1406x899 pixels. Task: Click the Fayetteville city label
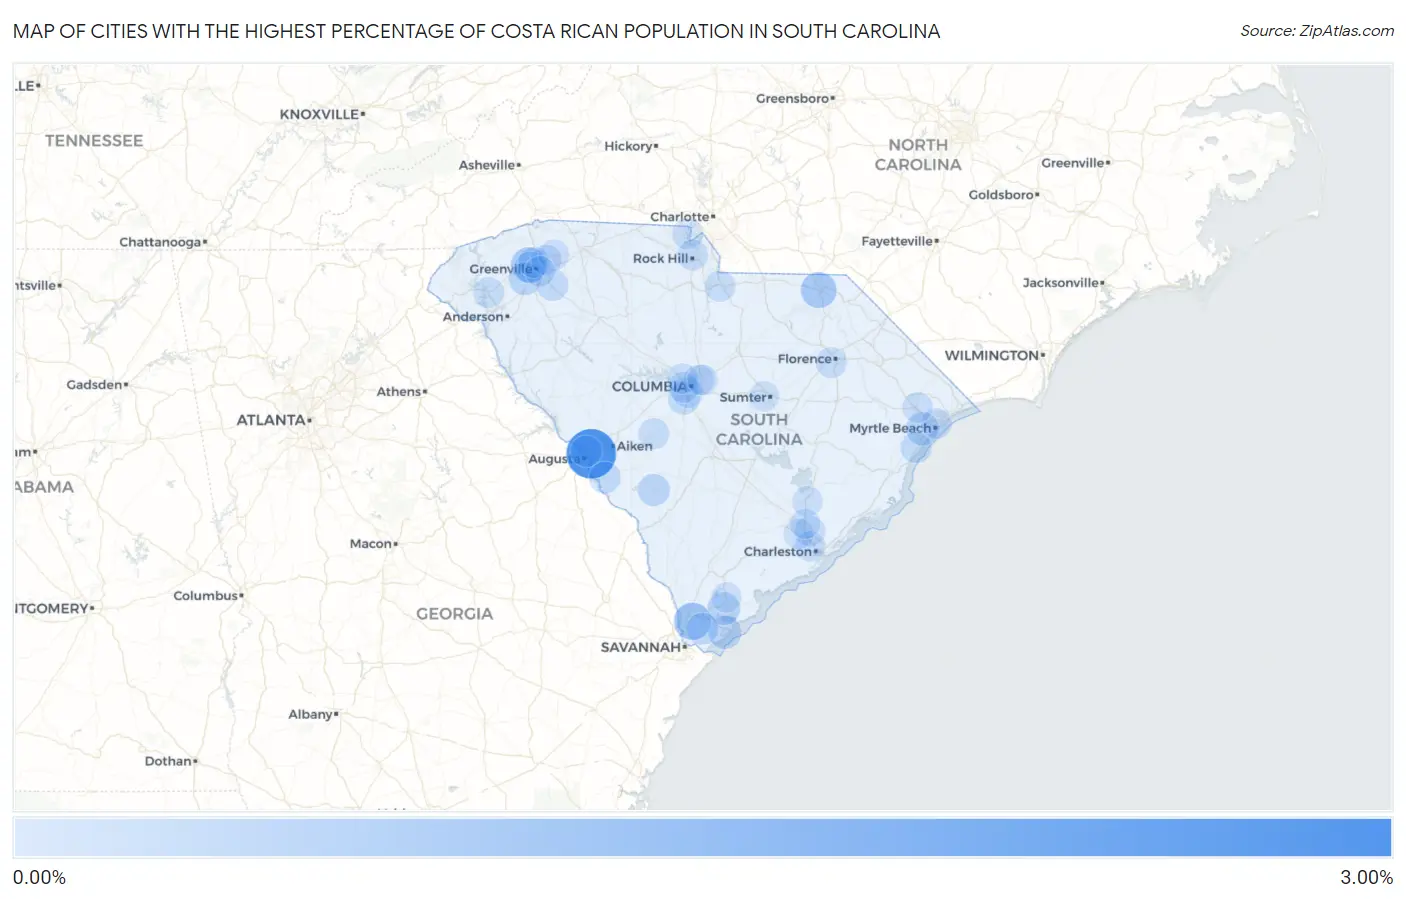[897, 241]
